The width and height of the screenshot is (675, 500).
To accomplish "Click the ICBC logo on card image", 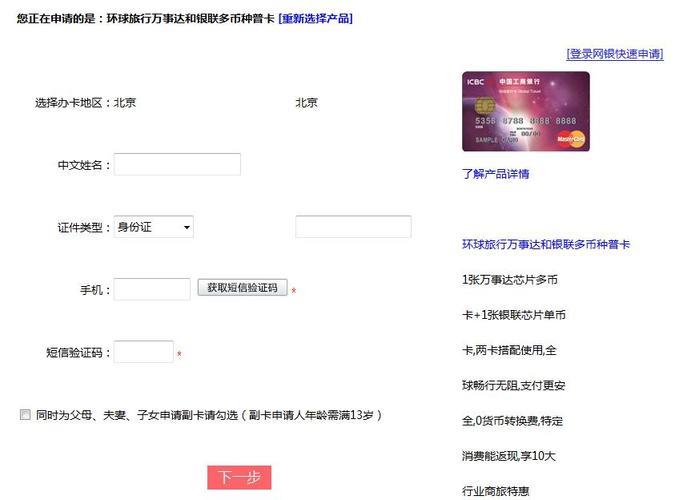I will click(x=475, y=80).
